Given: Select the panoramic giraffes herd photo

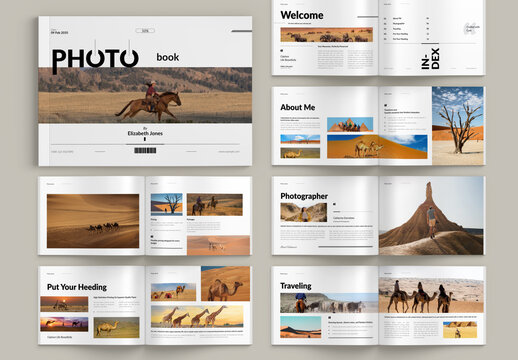Looking at the screenshot, I should click(x=197, y=316).
